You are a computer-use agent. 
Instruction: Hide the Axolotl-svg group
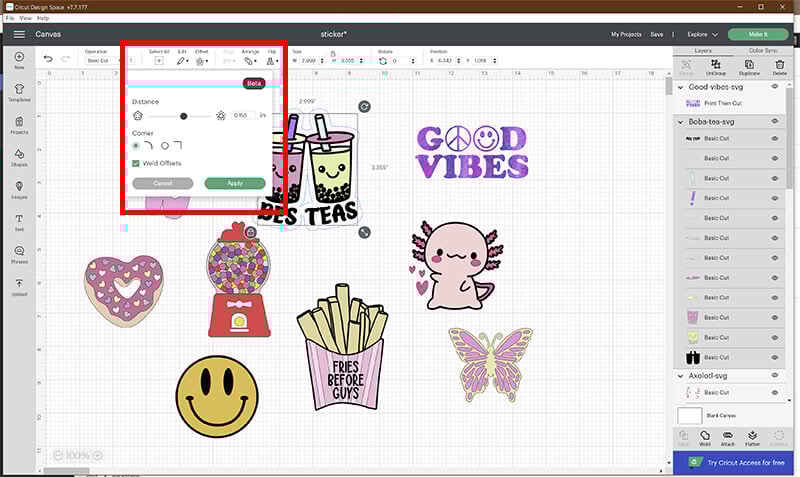[x=774, y=375]
